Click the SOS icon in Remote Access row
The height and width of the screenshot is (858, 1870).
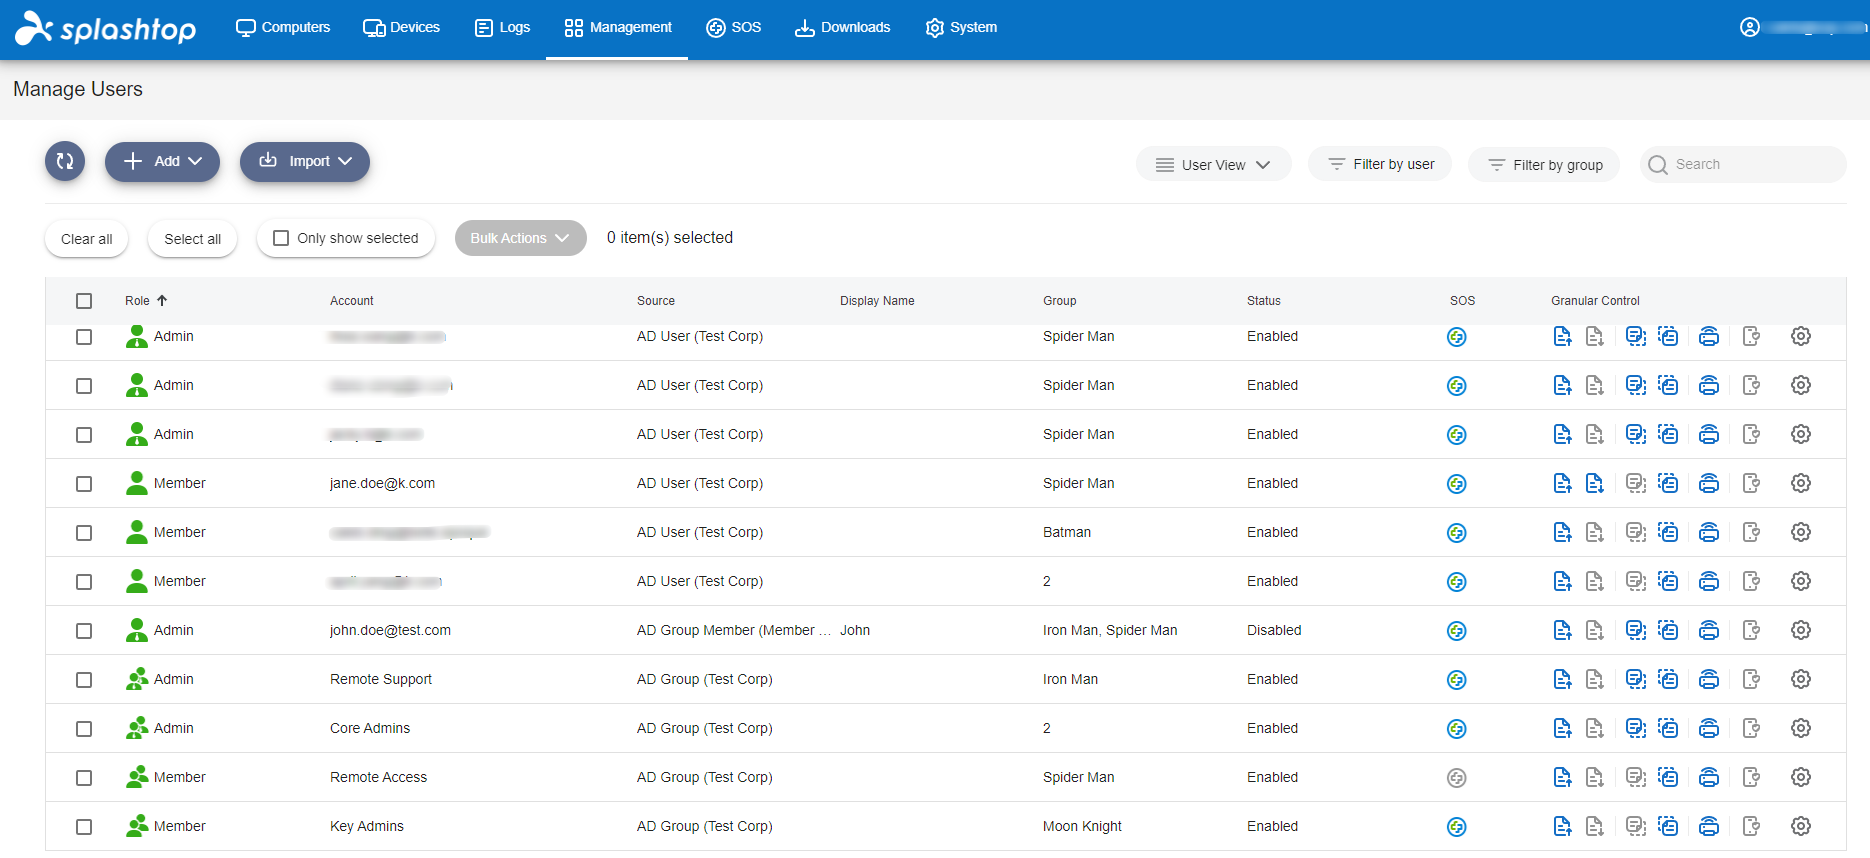(1457, 778)
